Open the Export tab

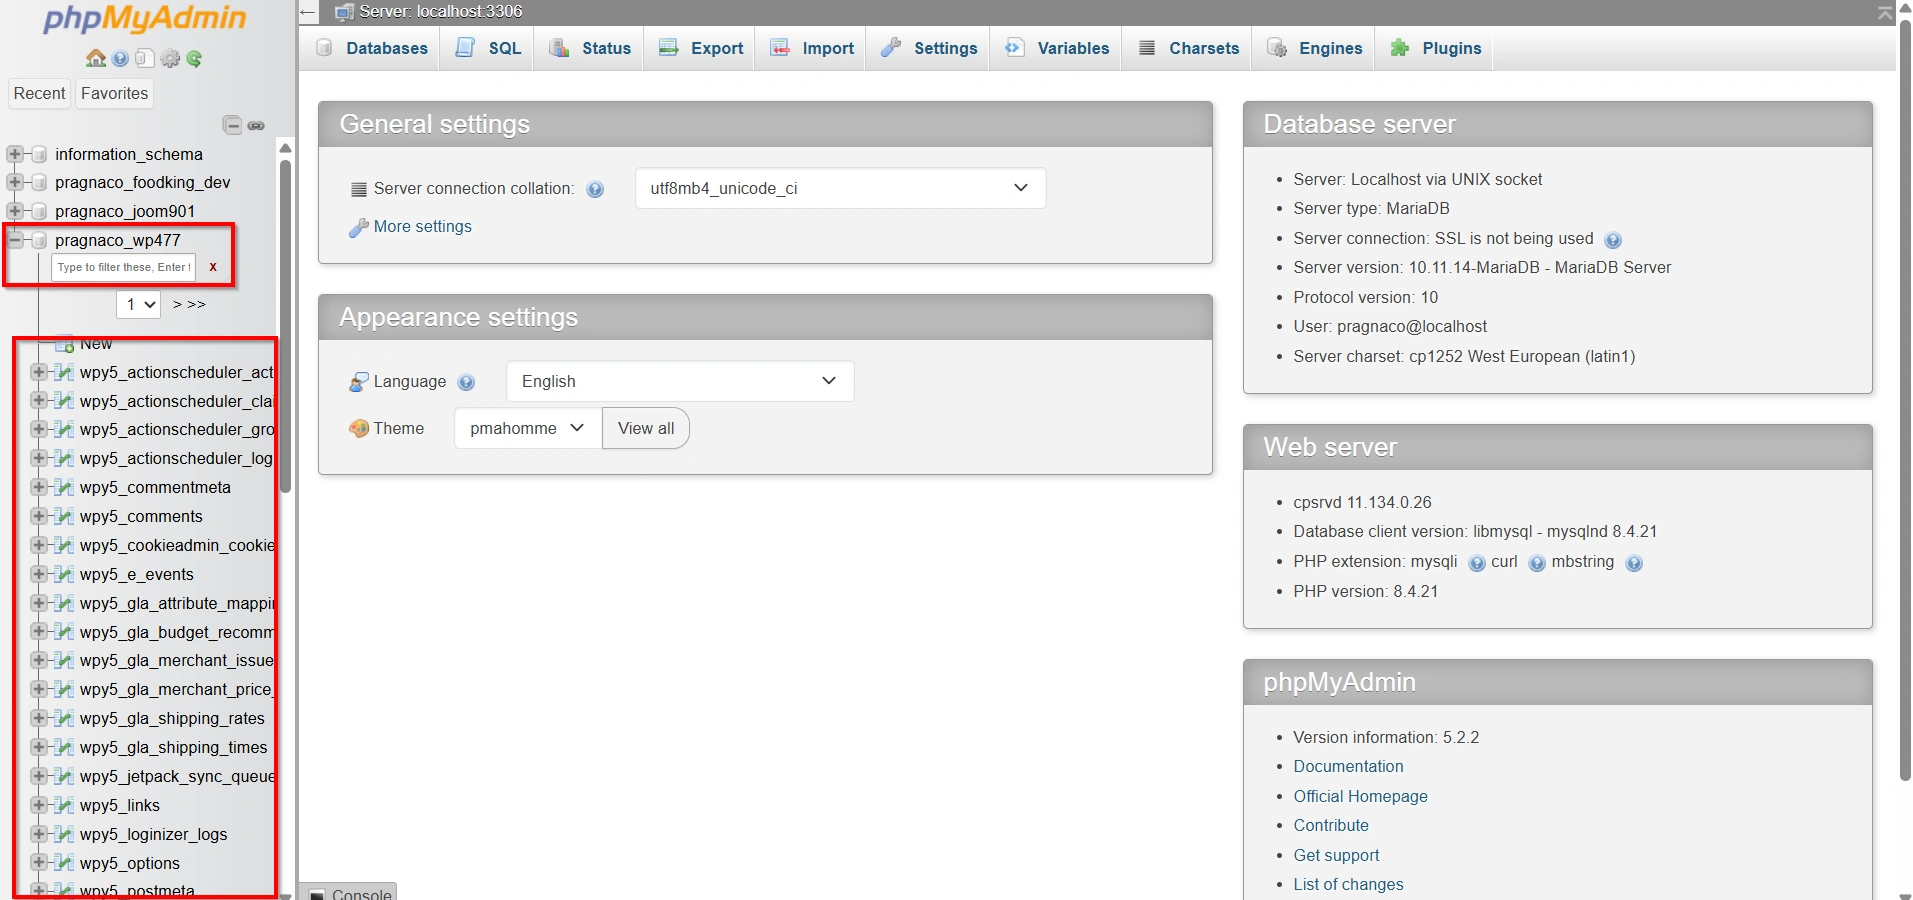(700, 48)
